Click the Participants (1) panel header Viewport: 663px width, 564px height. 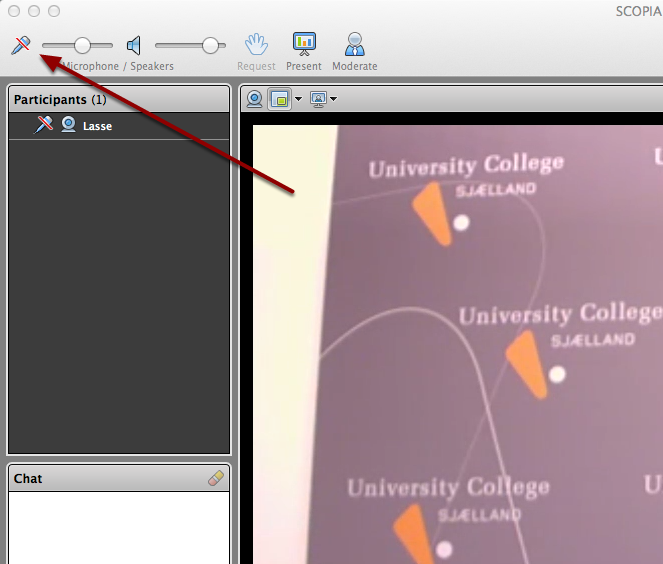tap(119, 99)
